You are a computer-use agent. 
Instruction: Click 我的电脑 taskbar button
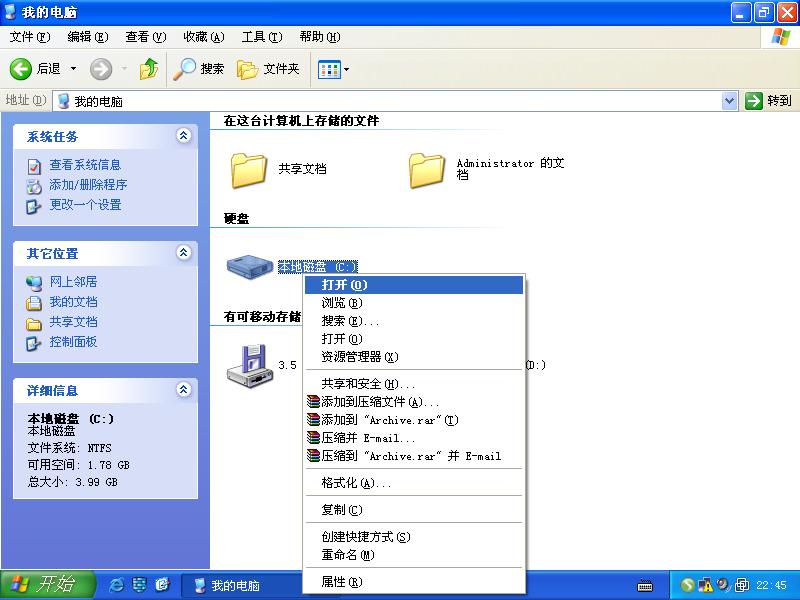pyautogui.click(x=242, y=585)
